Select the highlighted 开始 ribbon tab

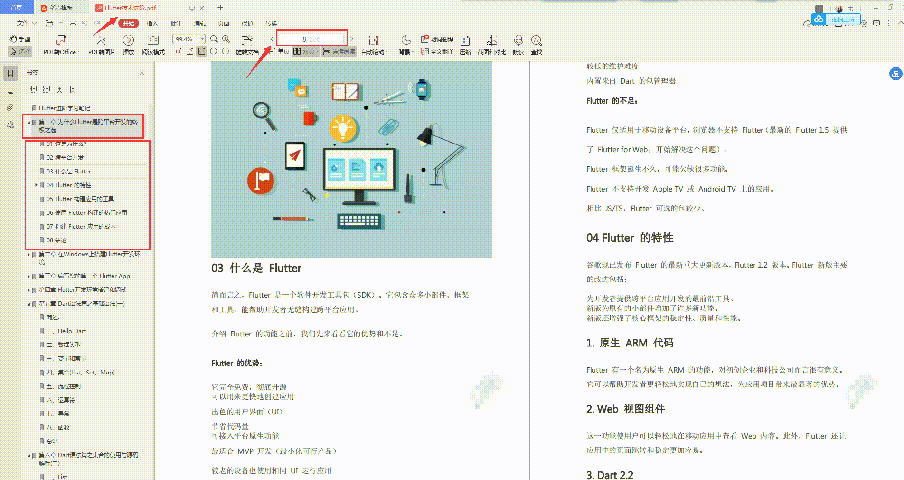click(x=129, y=24)
